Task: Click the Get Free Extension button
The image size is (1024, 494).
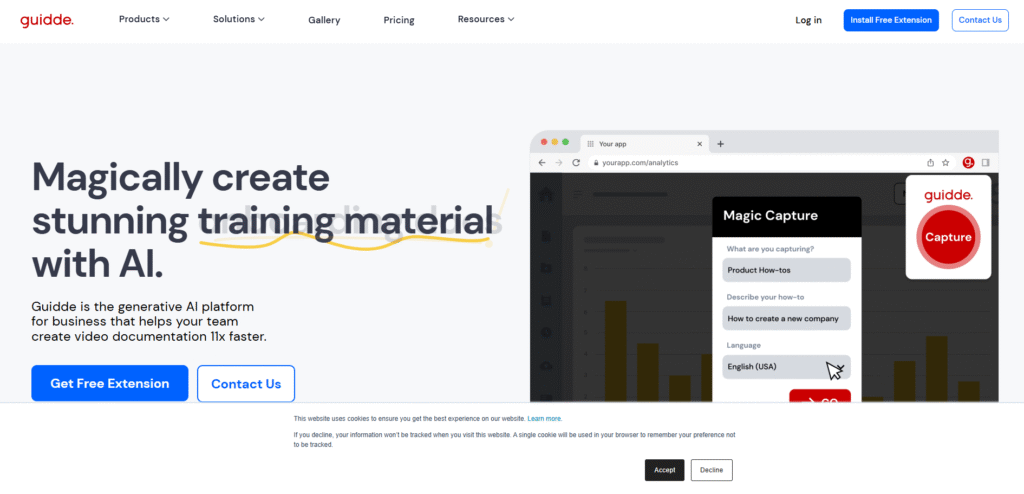Action: pyautogui.click(x=110, y=383)
